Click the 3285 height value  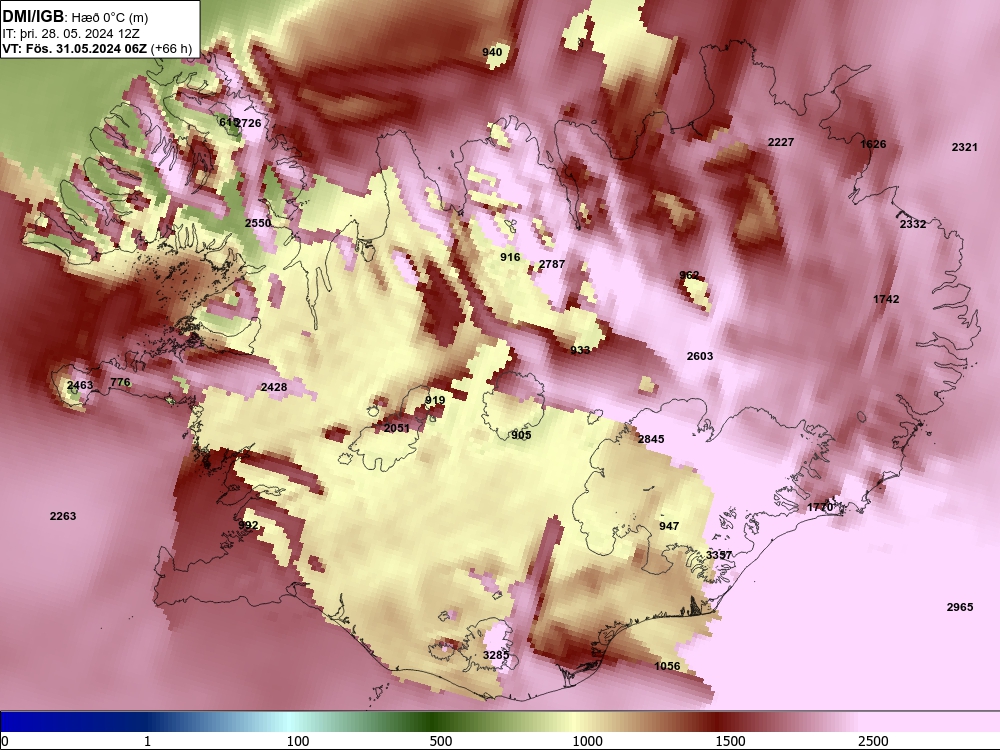(496, 656)
